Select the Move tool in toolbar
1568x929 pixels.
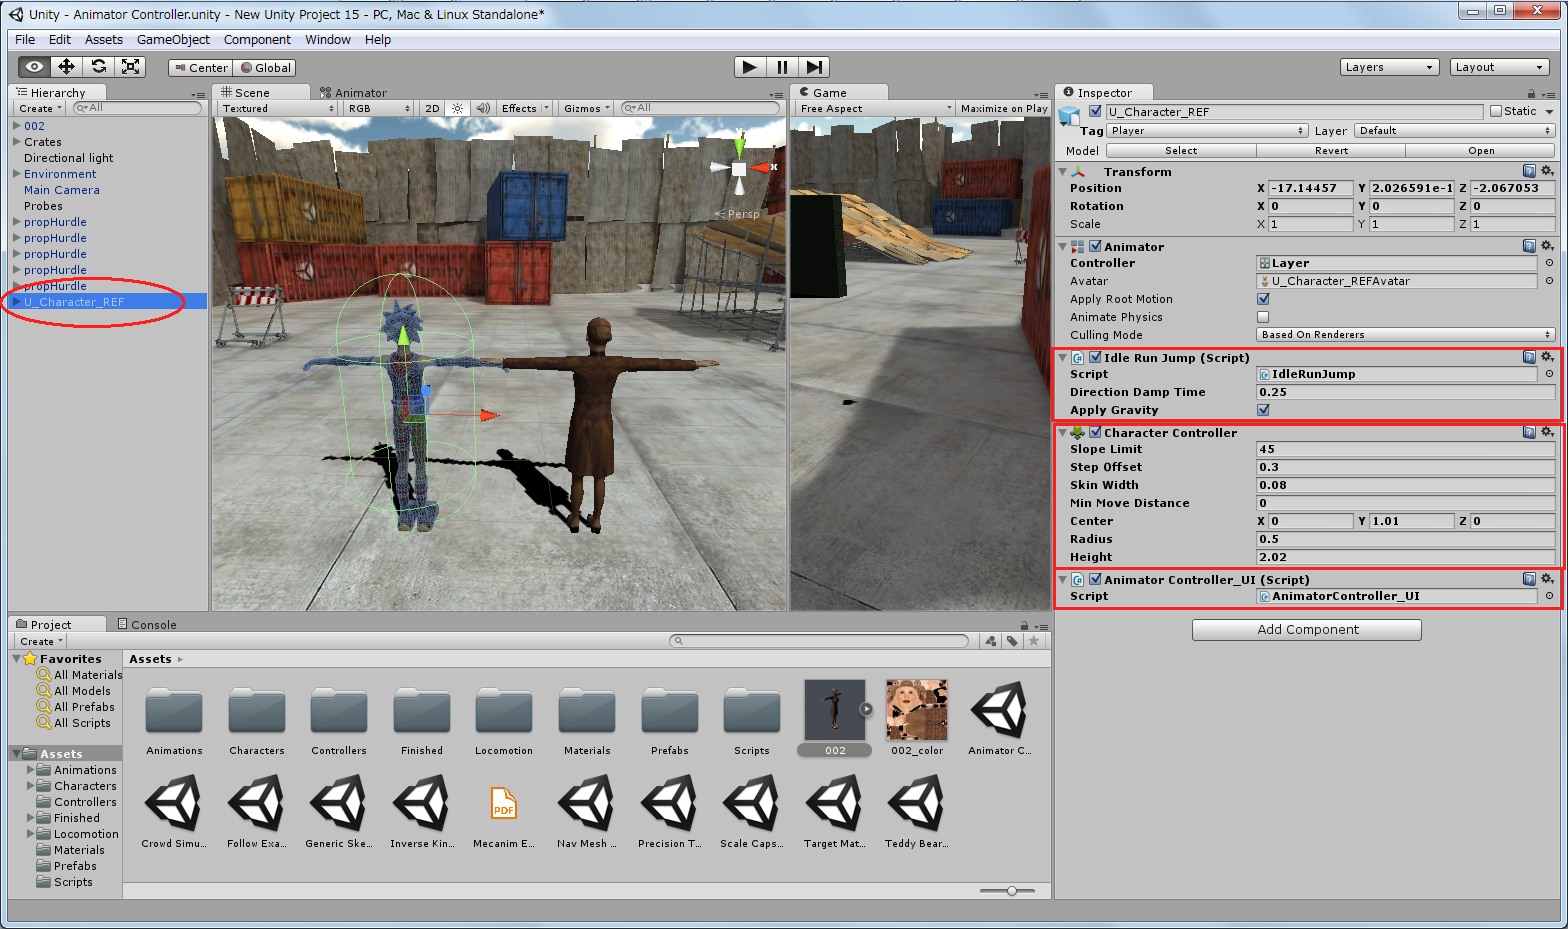click(x=66, y=67)
